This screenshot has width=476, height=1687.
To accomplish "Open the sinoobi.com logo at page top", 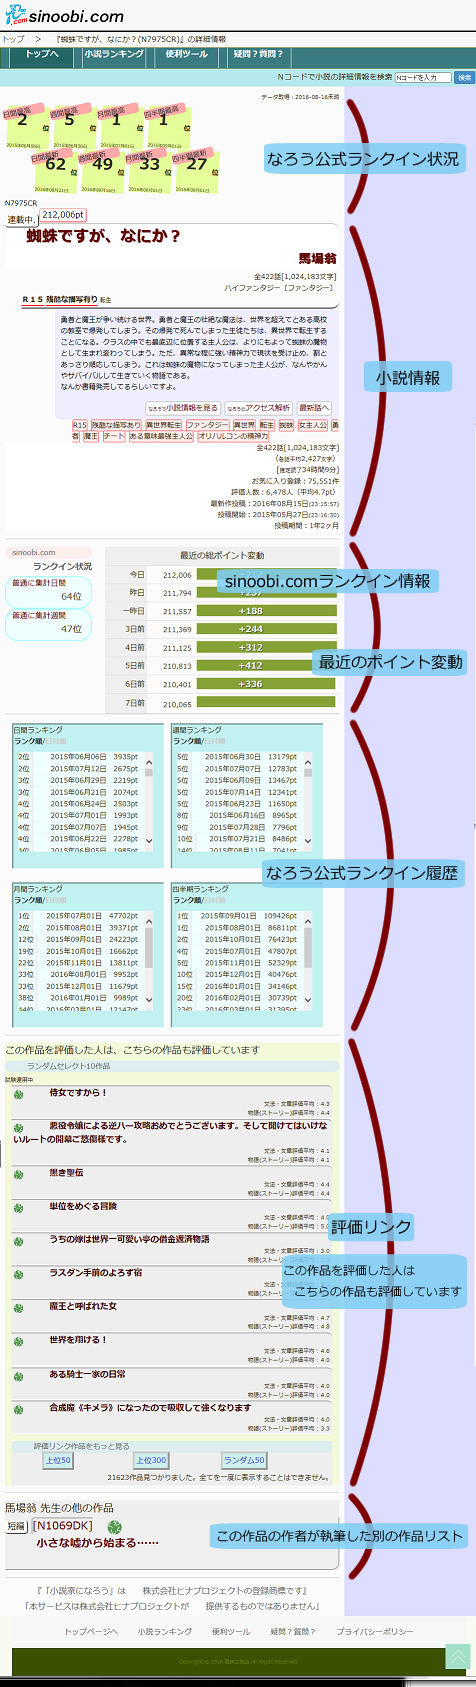I will coord(63,15).
